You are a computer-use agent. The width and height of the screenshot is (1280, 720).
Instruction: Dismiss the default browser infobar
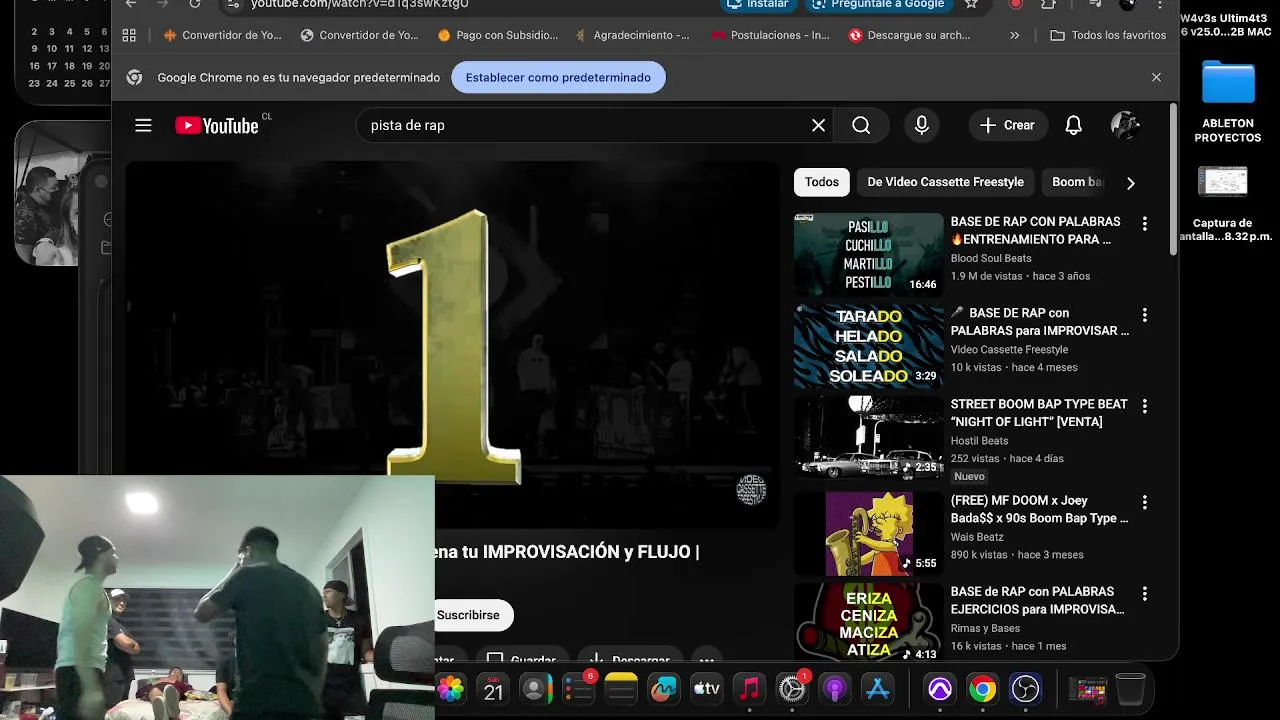point(1156,77)
